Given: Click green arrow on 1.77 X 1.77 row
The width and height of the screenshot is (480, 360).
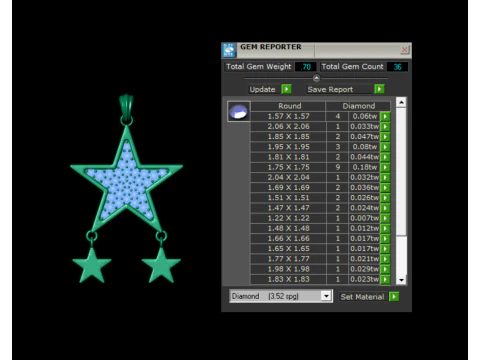Looking at the screenshot, I should click(x=385, y=259).
